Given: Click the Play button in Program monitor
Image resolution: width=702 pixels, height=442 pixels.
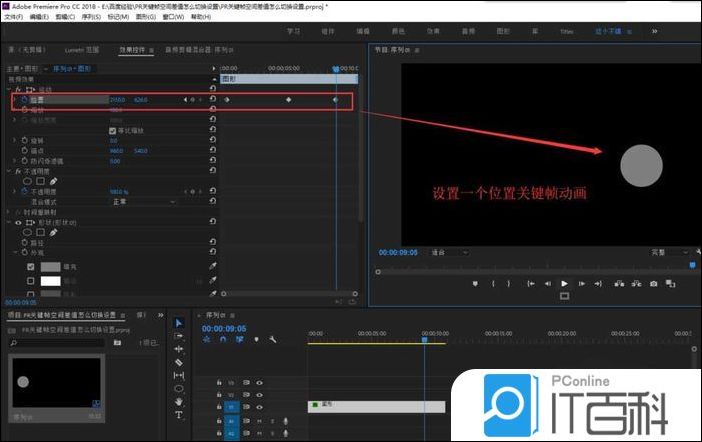Looking at the screenshot, I should (x=564, y=284).
